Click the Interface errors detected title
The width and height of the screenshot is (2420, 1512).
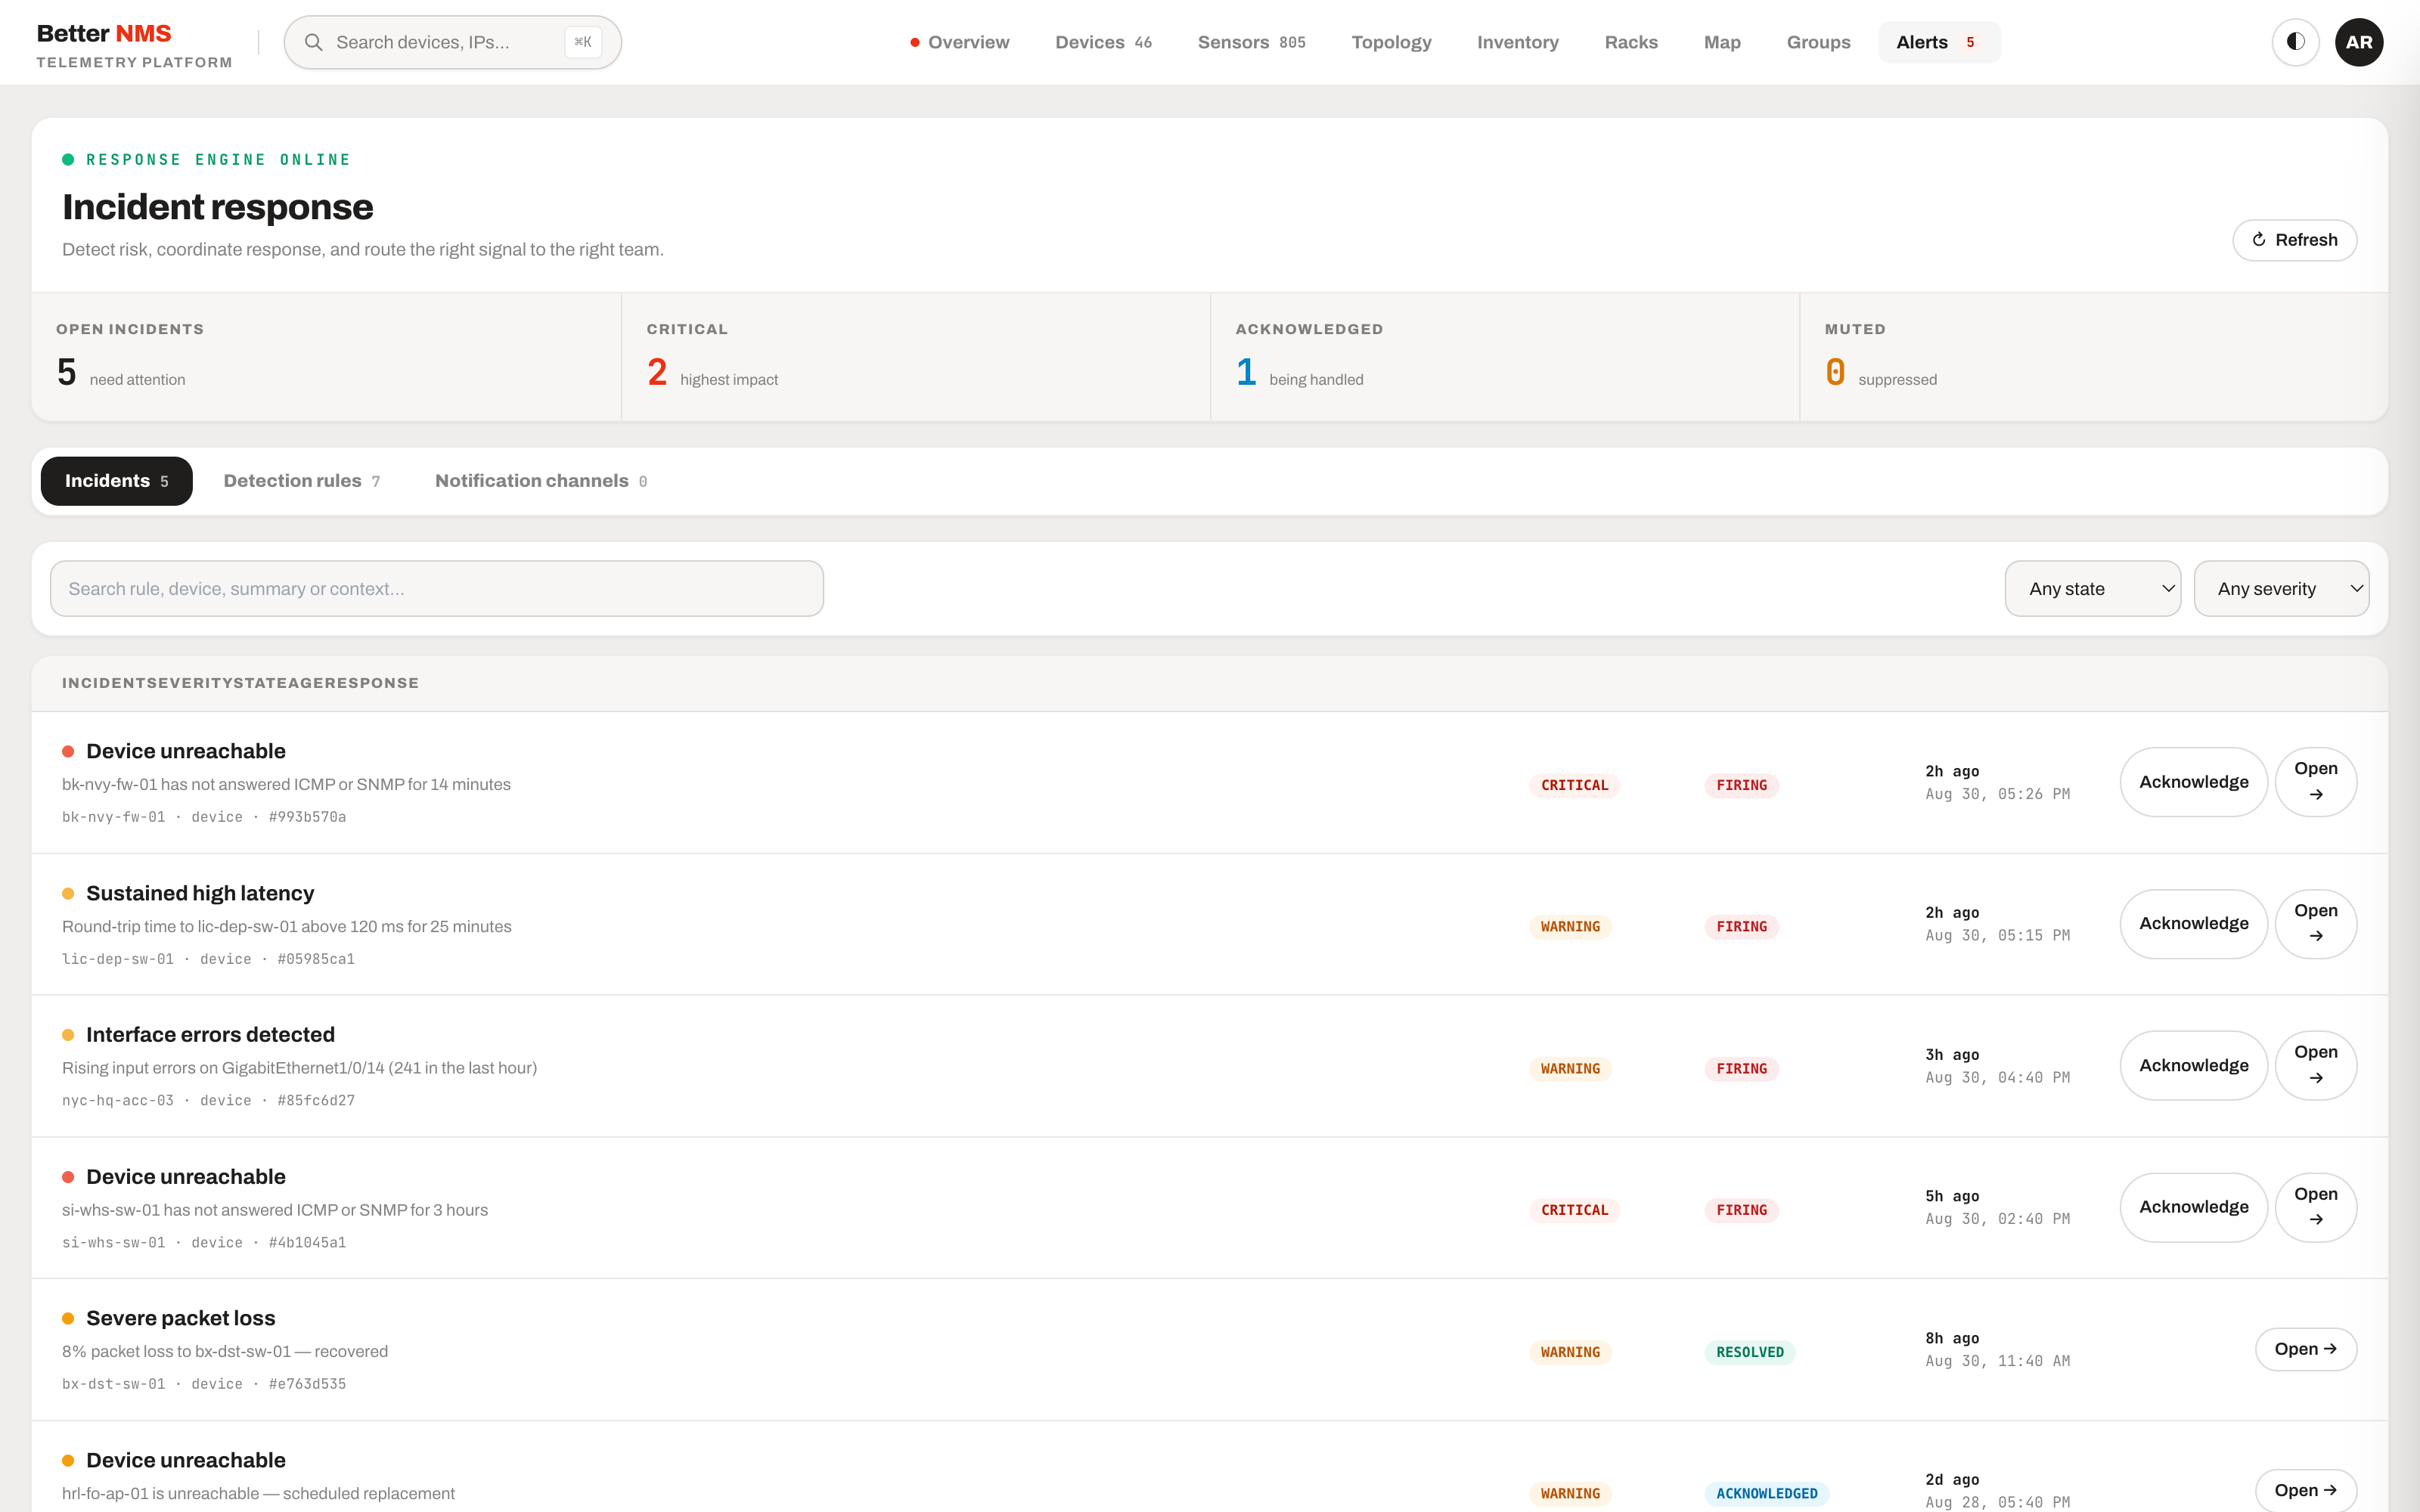(210, 1035)
